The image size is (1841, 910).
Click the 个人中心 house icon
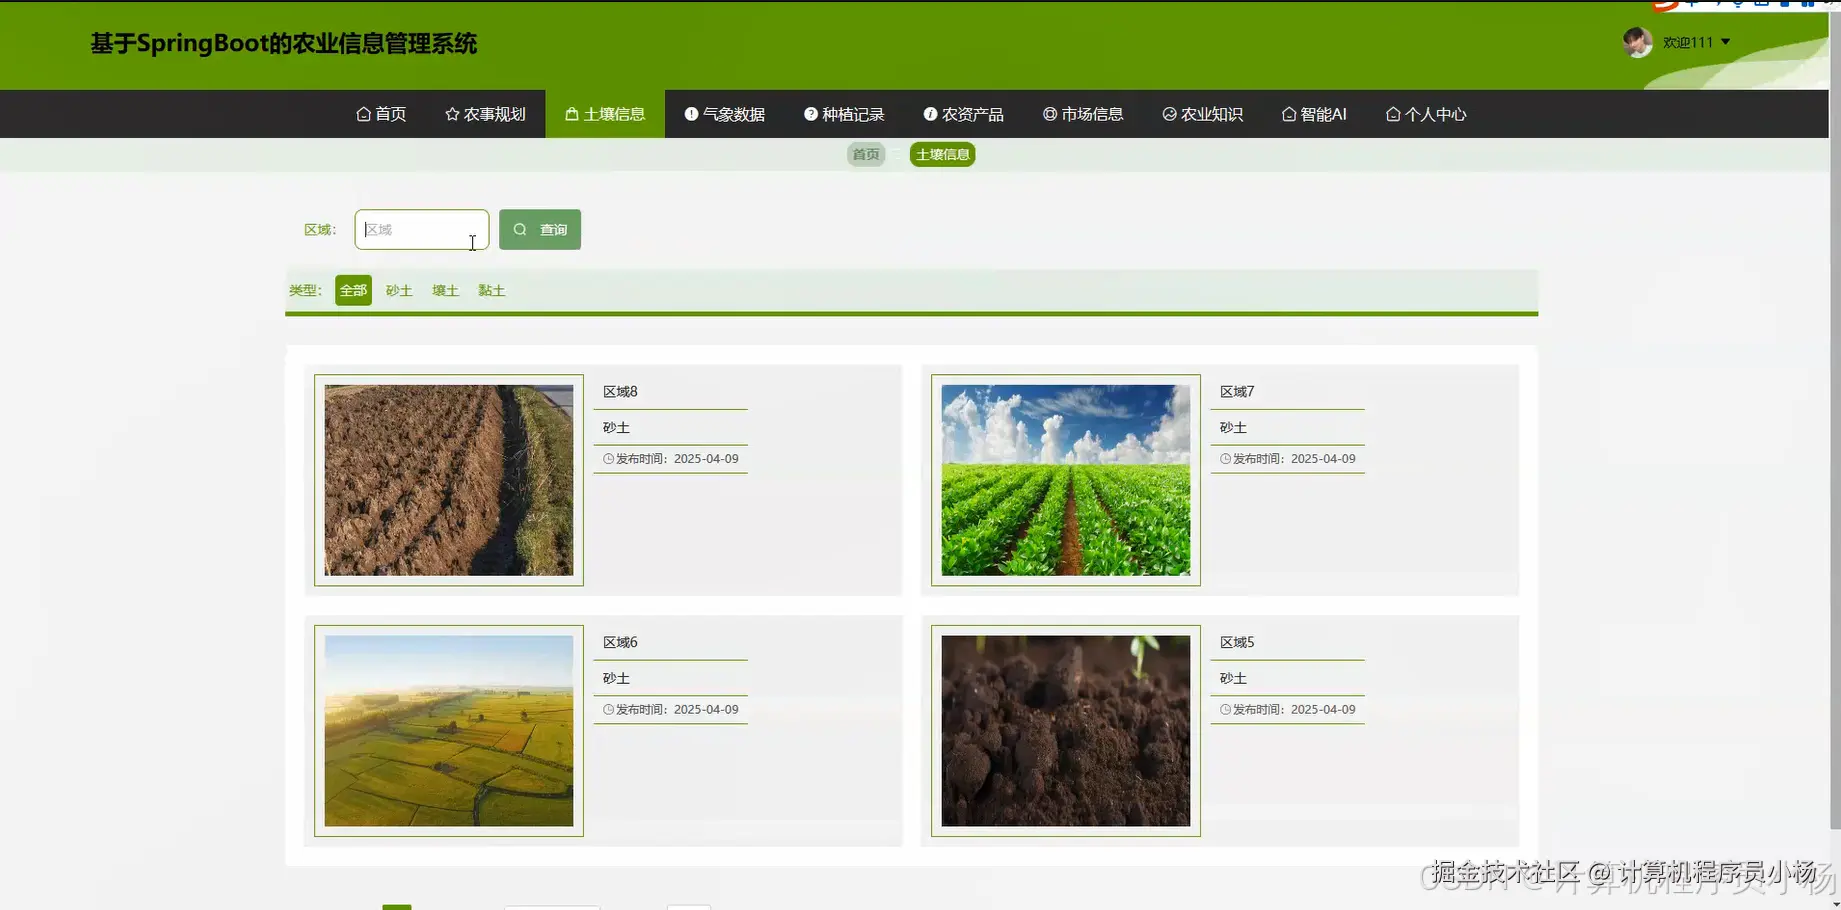tap(1393, 114)
